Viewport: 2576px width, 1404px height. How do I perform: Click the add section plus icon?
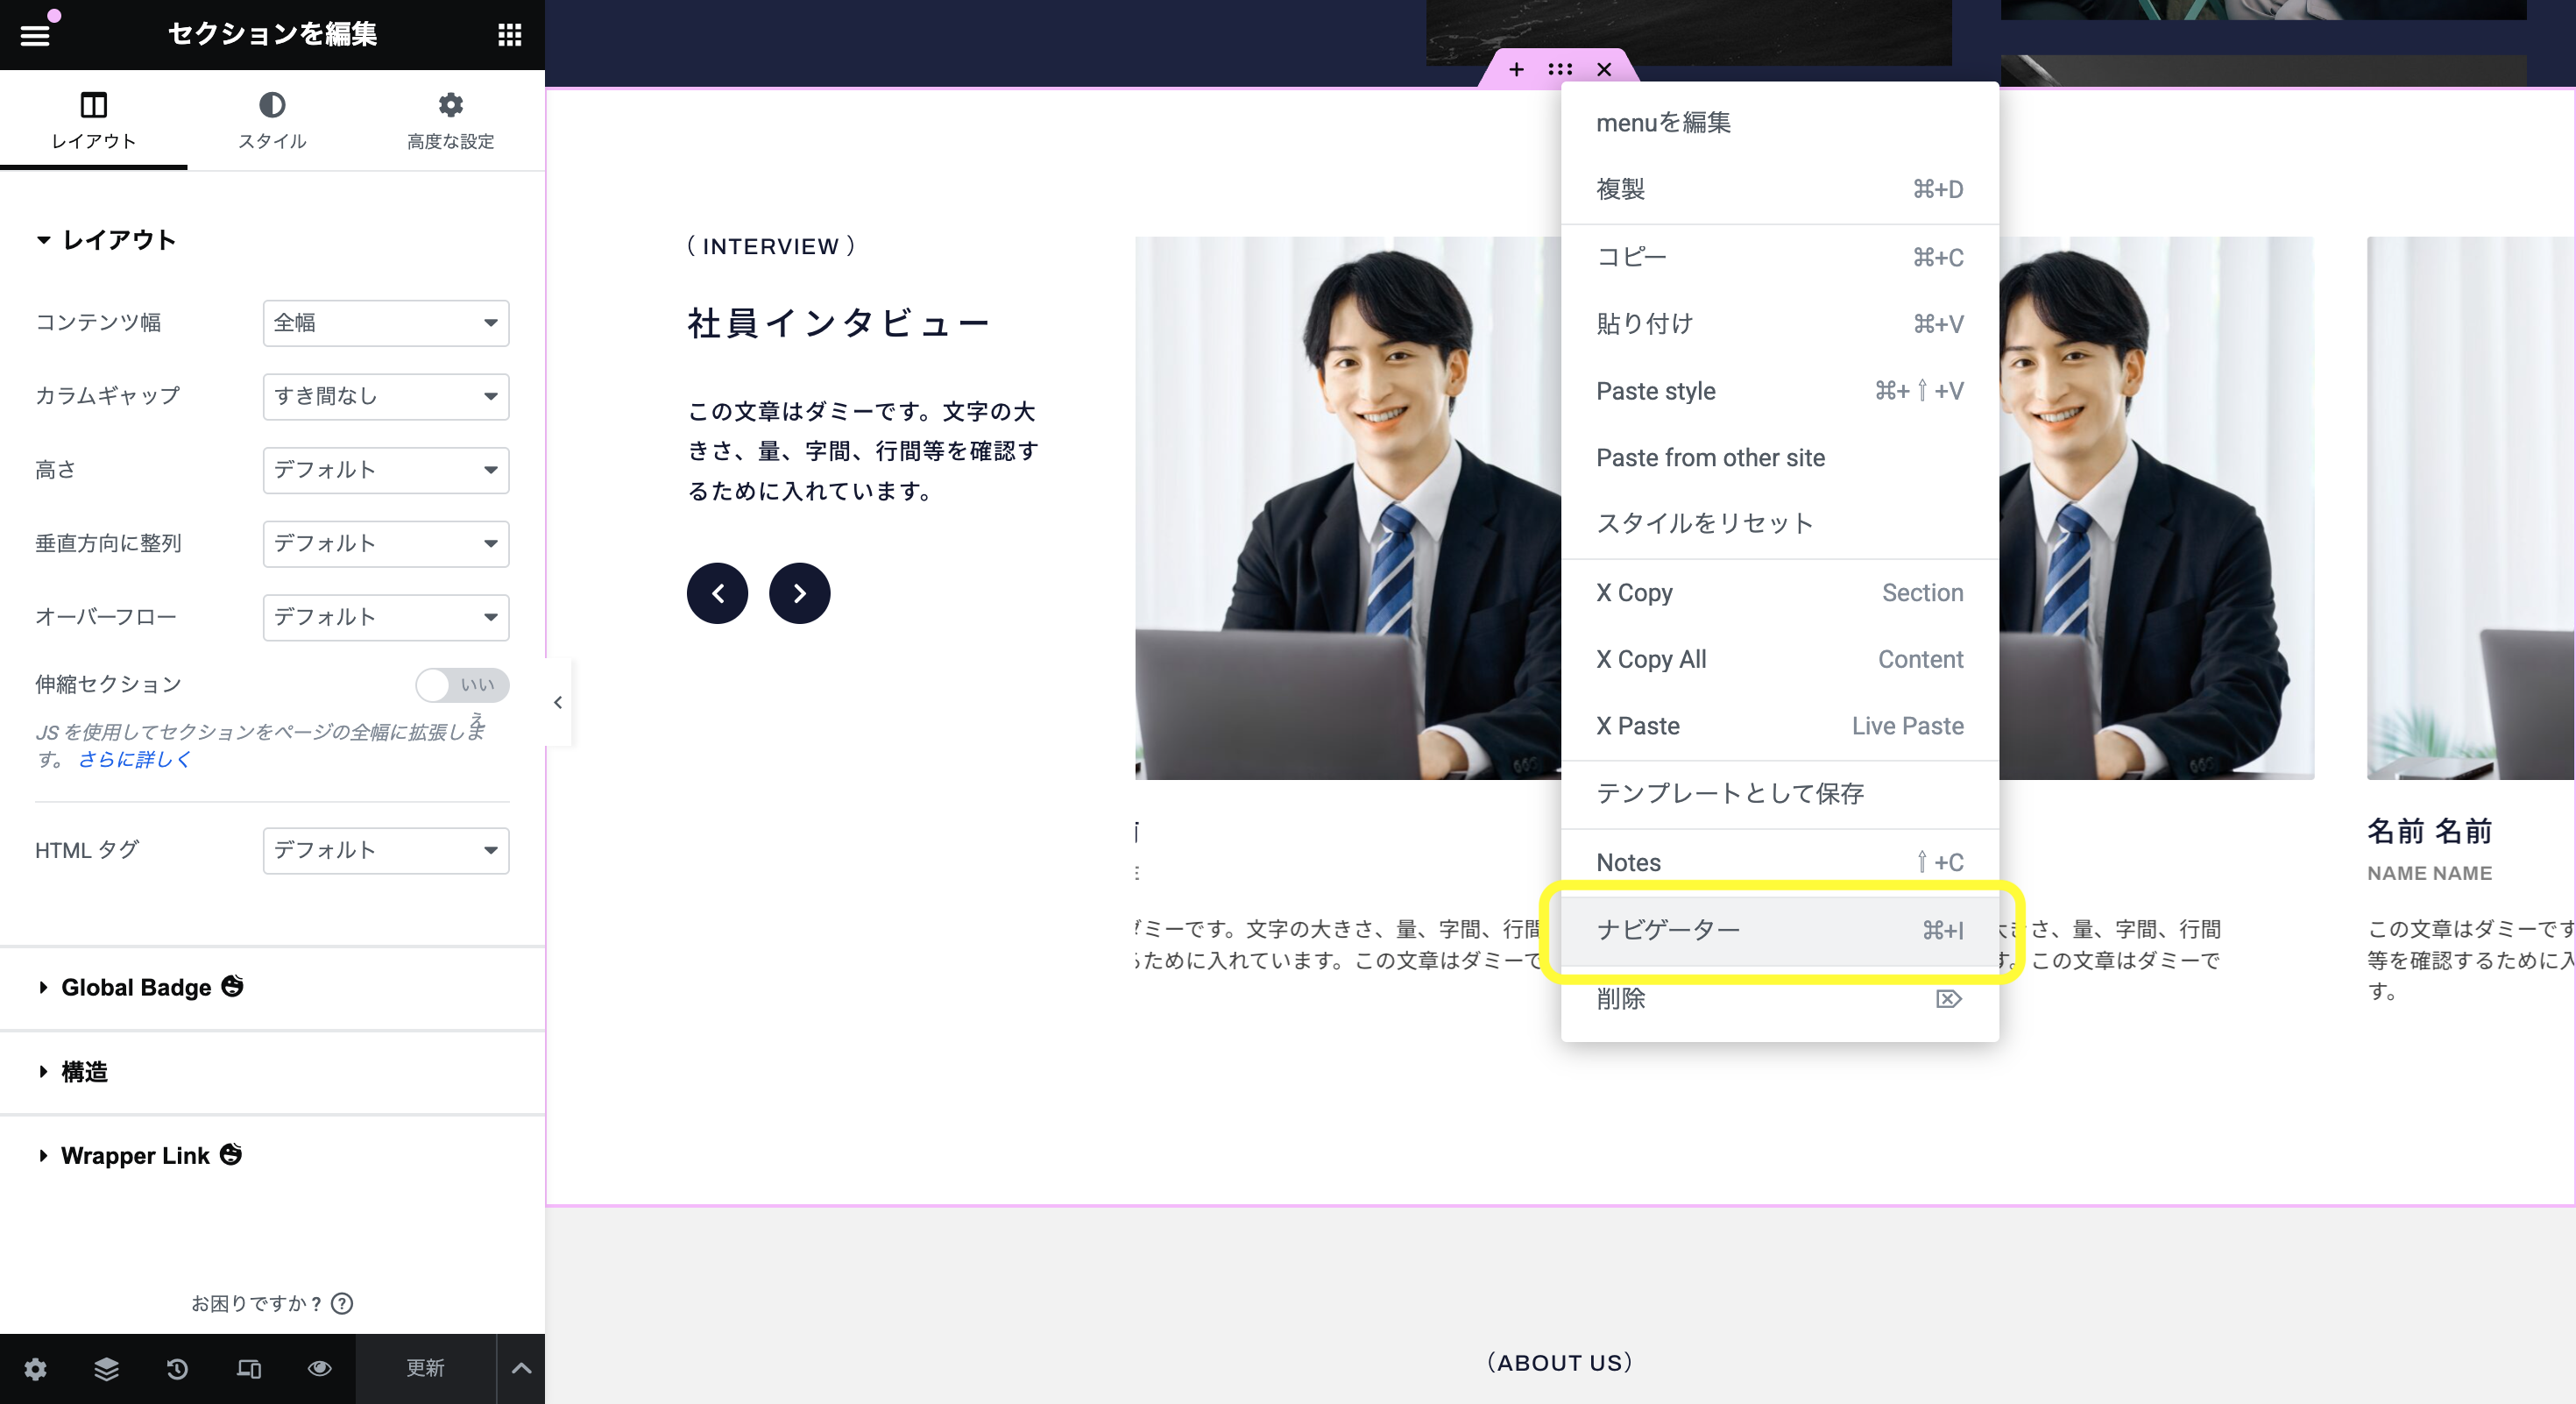1516,69
